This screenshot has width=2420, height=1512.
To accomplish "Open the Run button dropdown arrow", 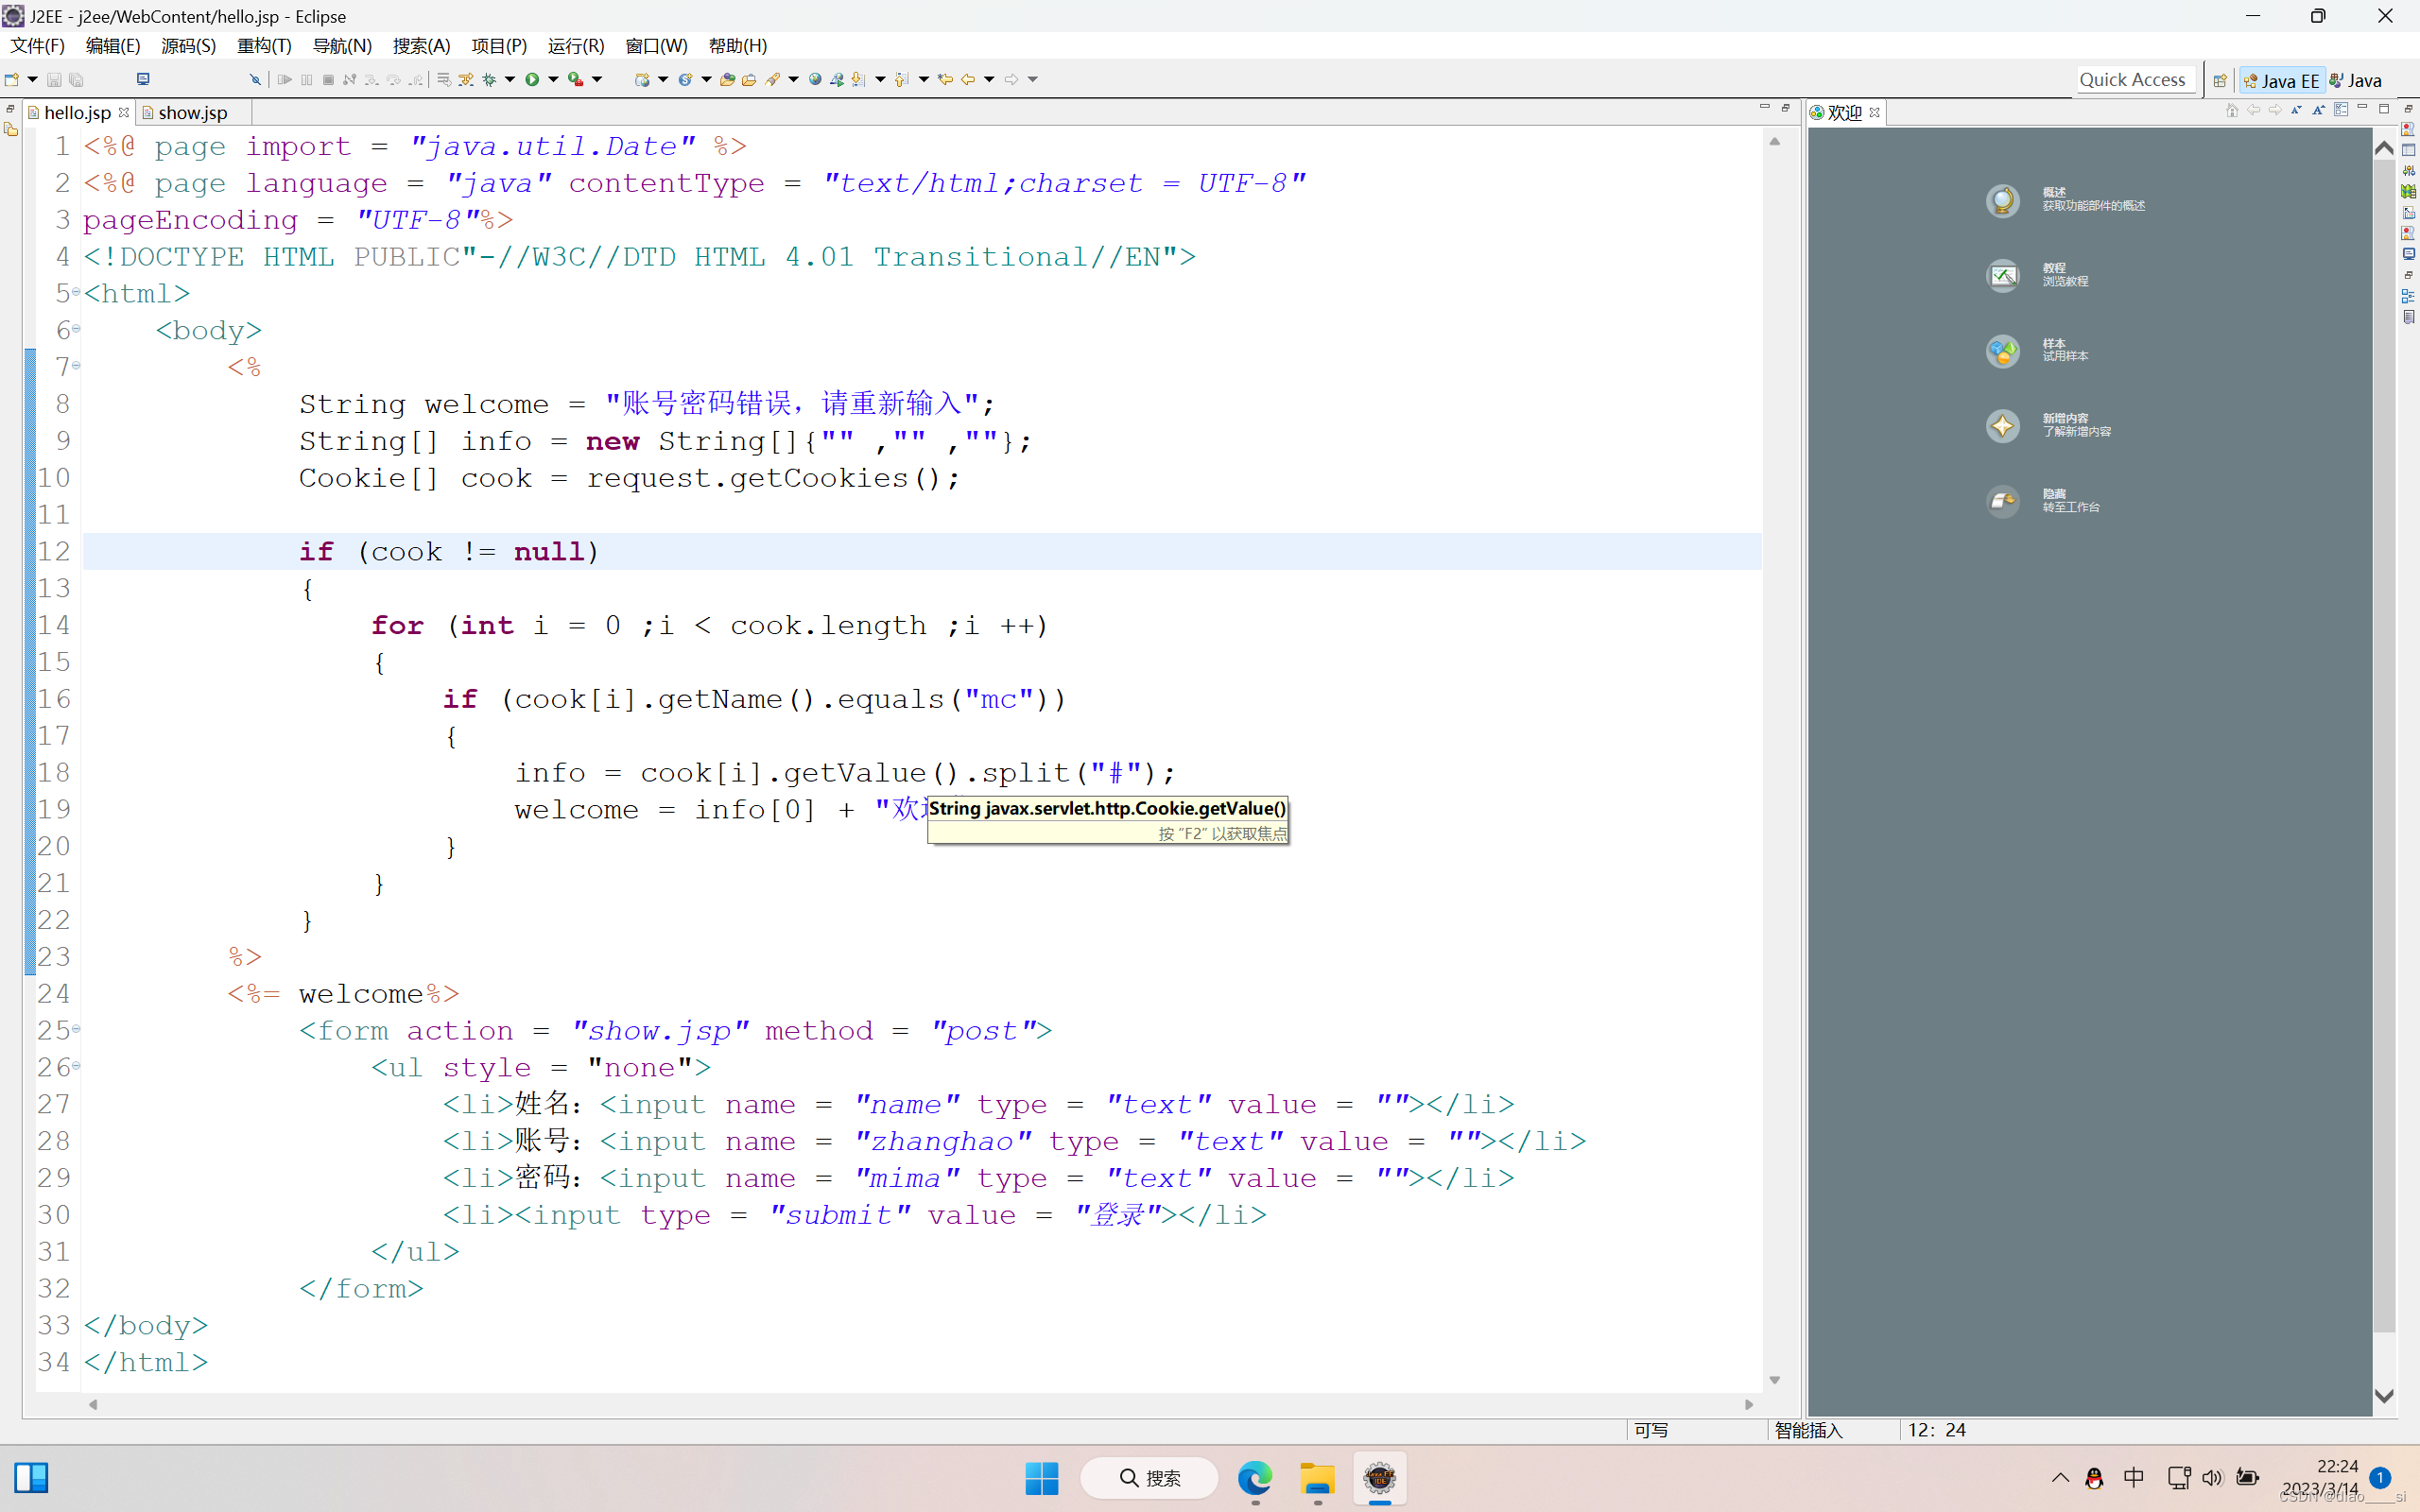I will (553, 79).
